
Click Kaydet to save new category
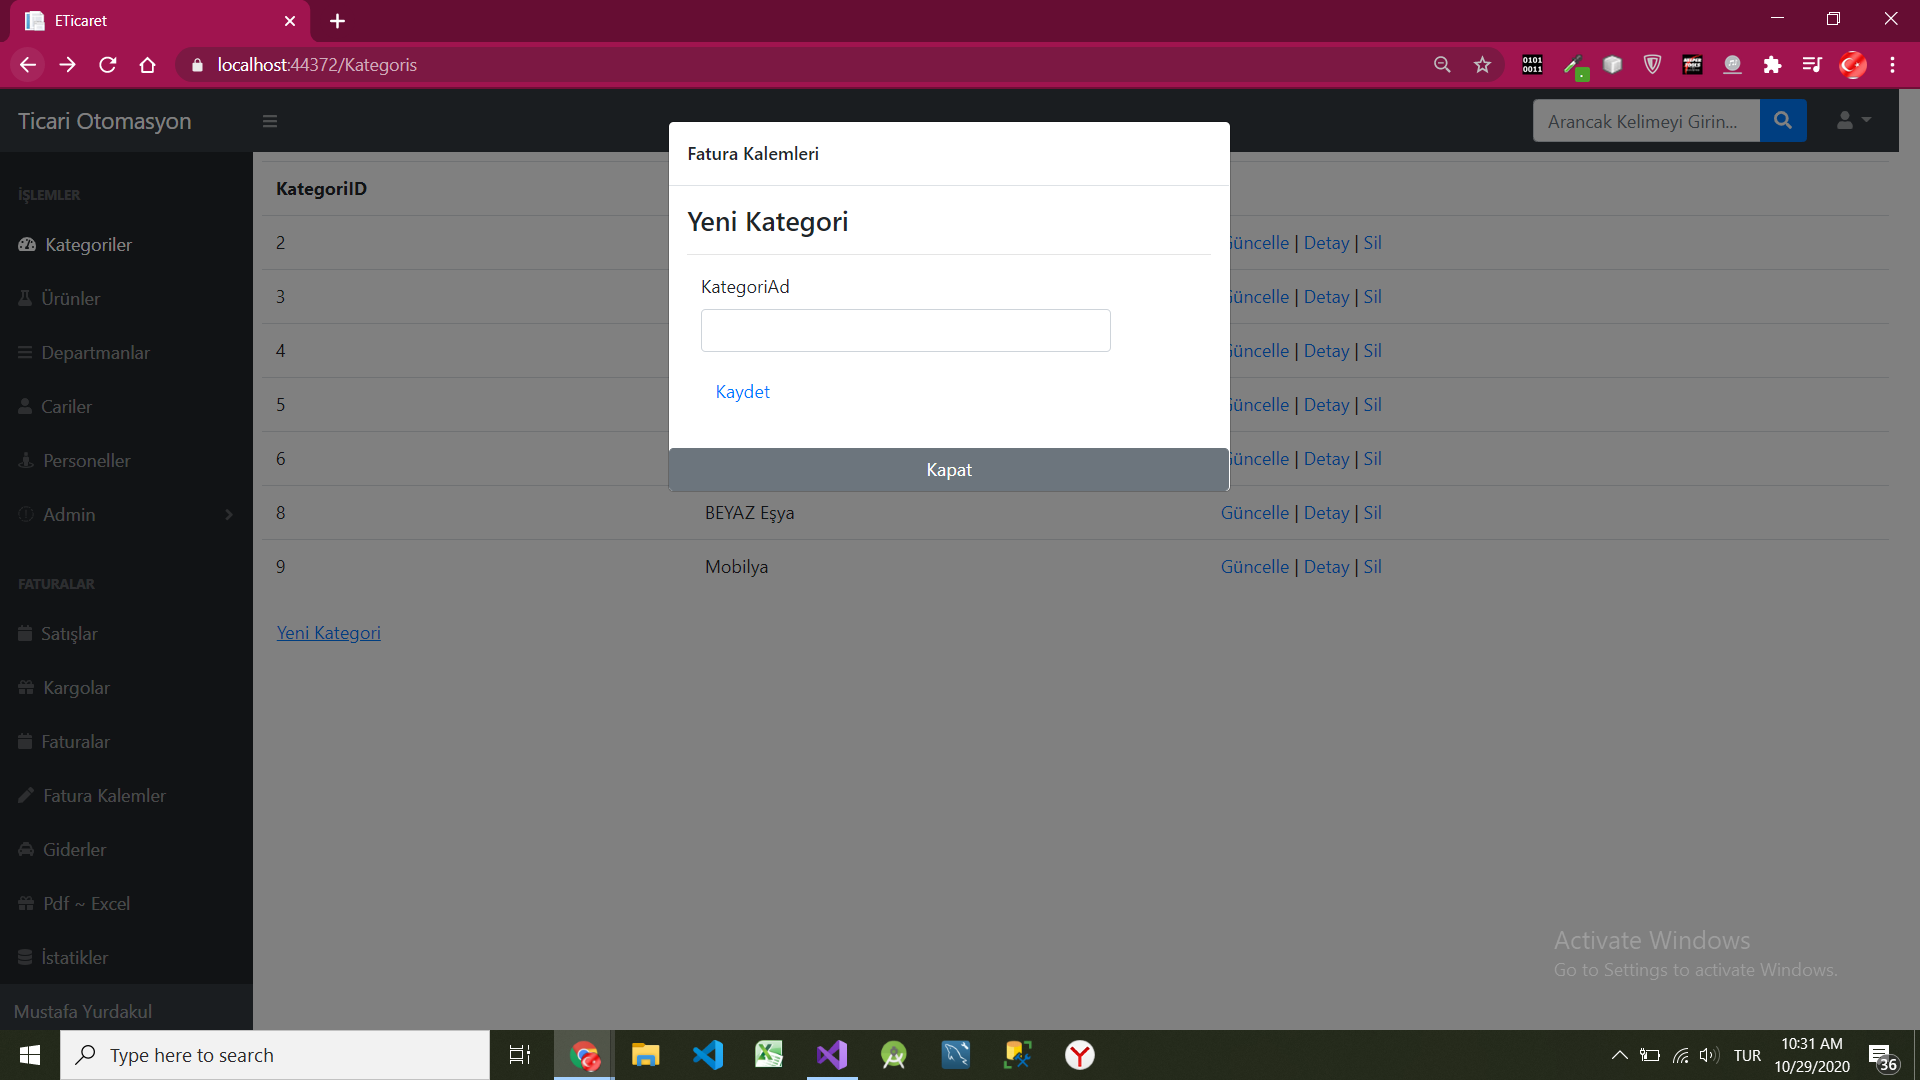click(742, 391)
